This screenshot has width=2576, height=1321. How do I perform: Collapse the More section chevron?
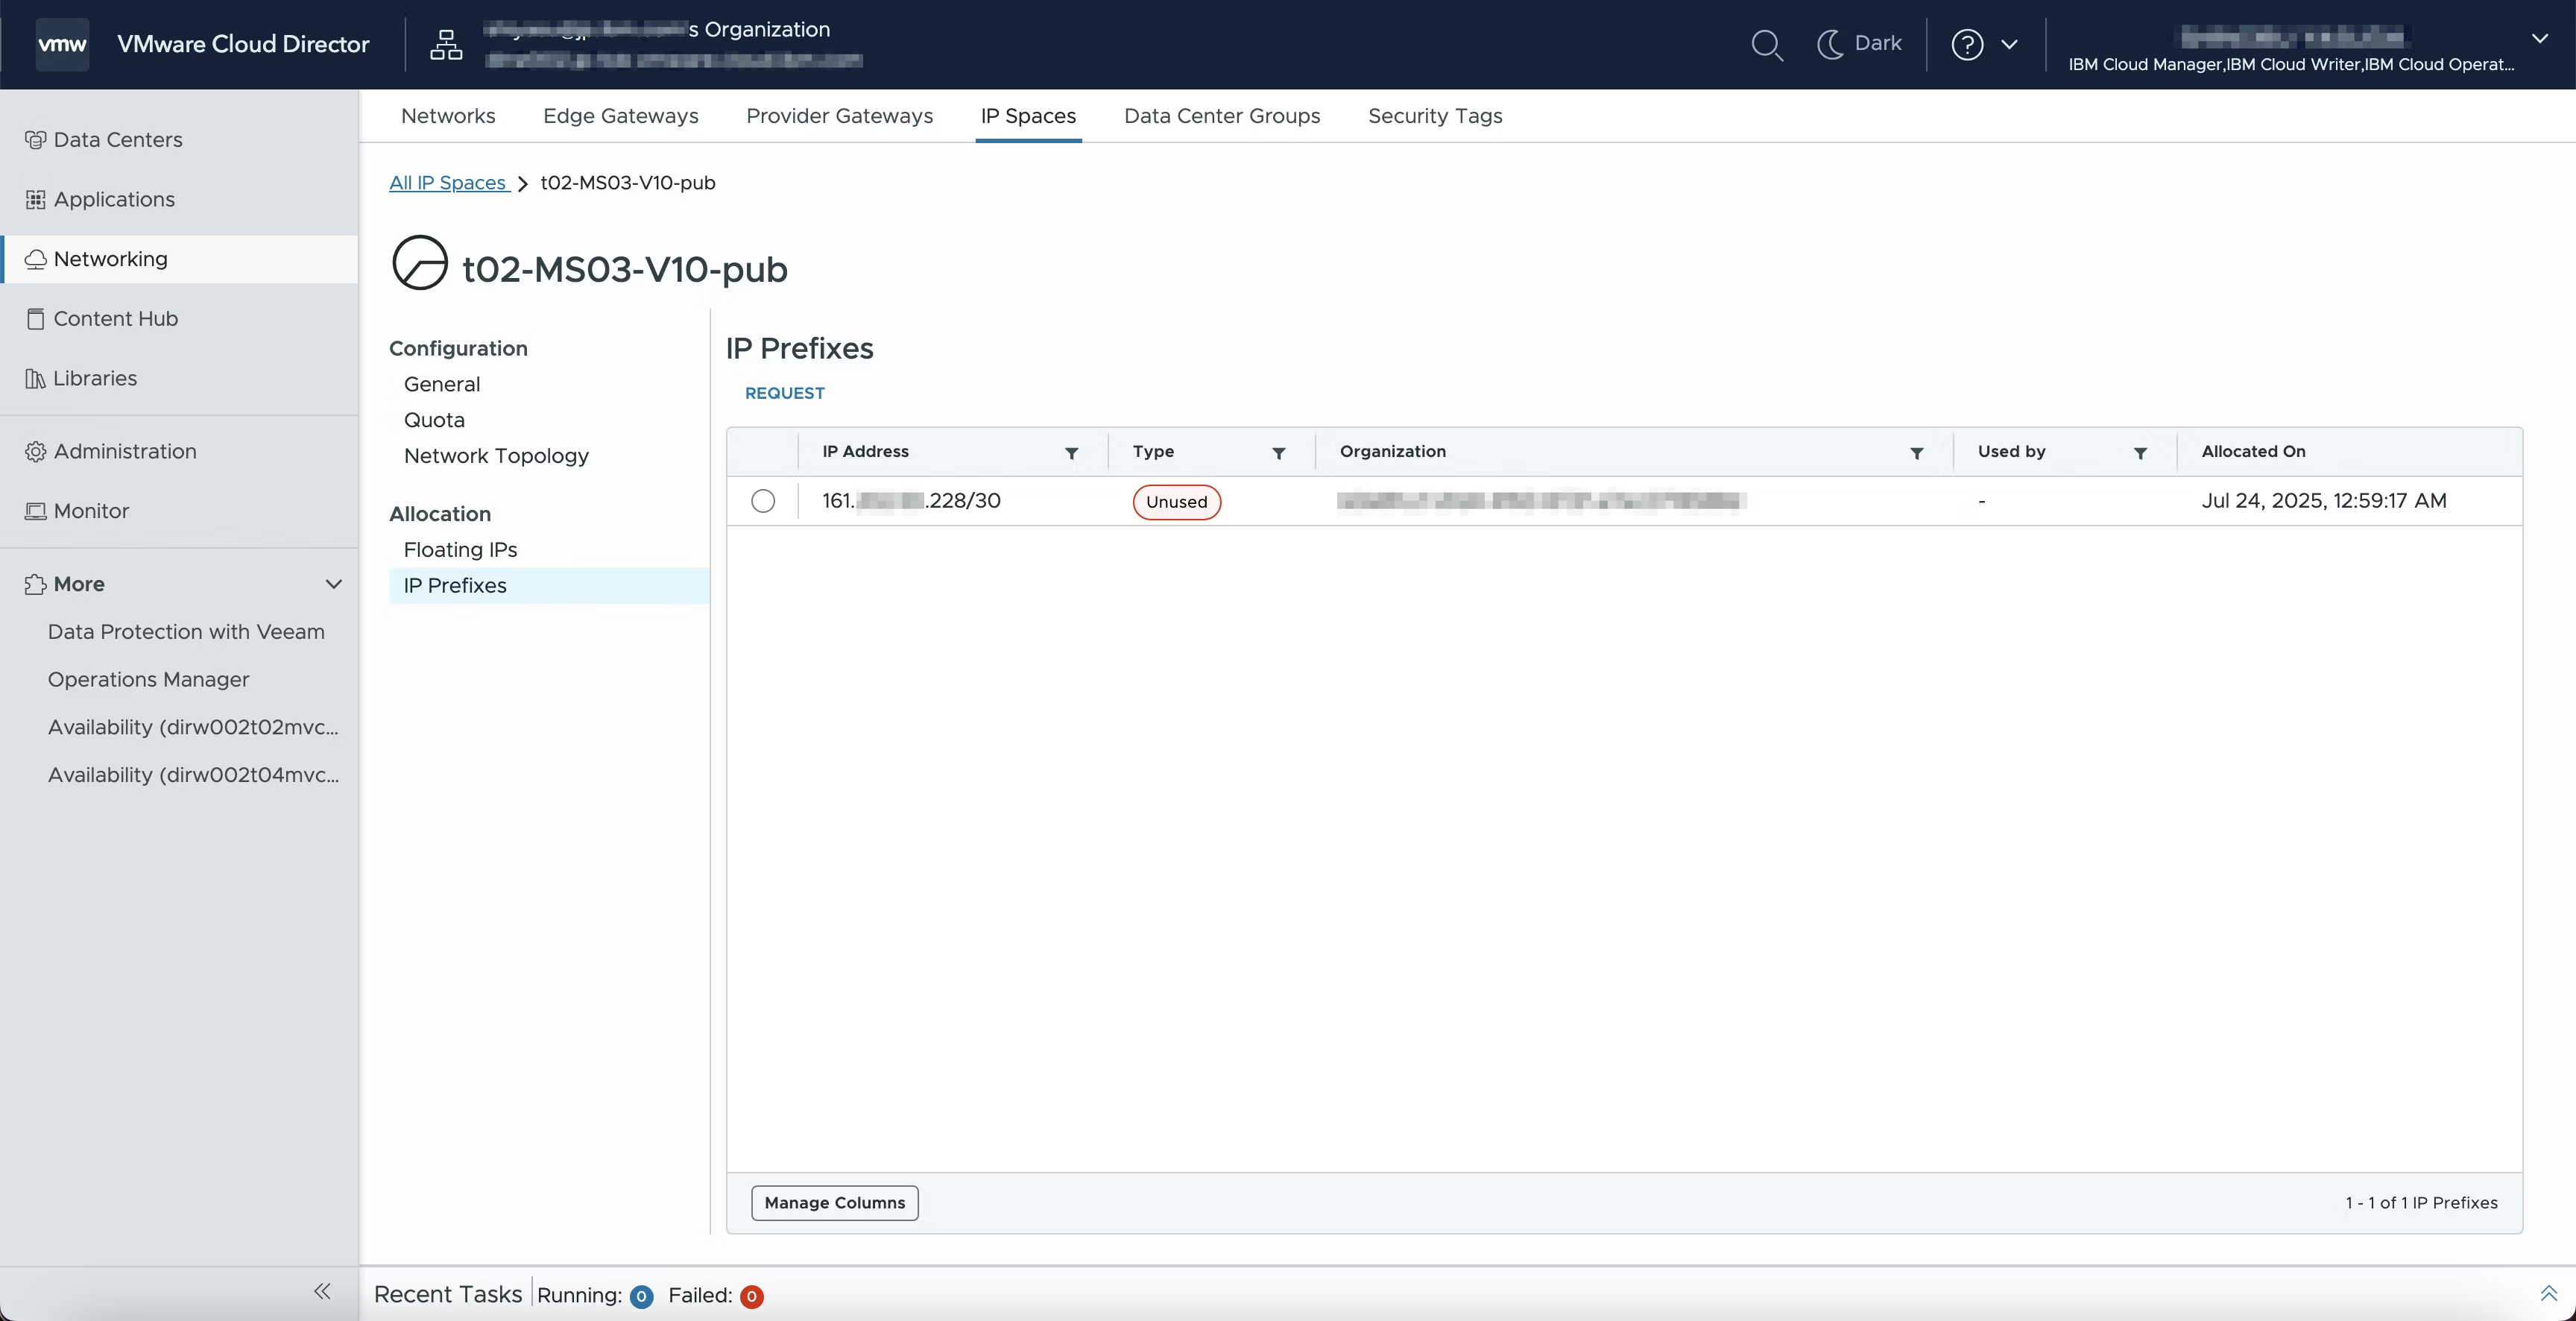(x=334, y=584)
